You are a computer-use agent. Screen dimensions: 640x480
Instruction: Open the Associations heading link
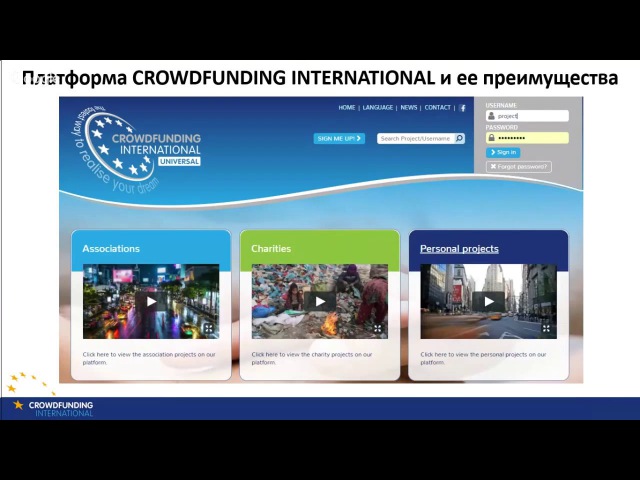[111, 249]
